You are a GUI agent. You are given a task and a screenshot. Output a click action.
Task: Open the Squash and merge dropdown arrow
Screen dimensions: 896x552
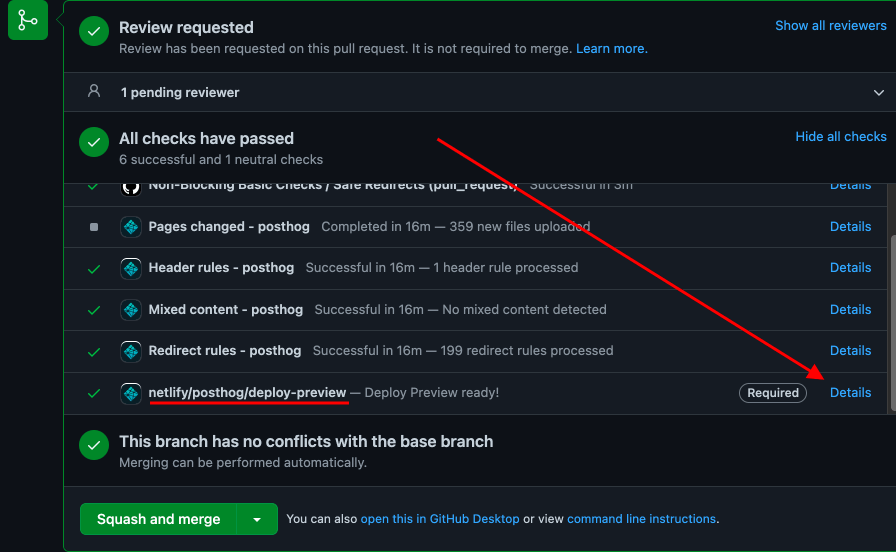257,520
